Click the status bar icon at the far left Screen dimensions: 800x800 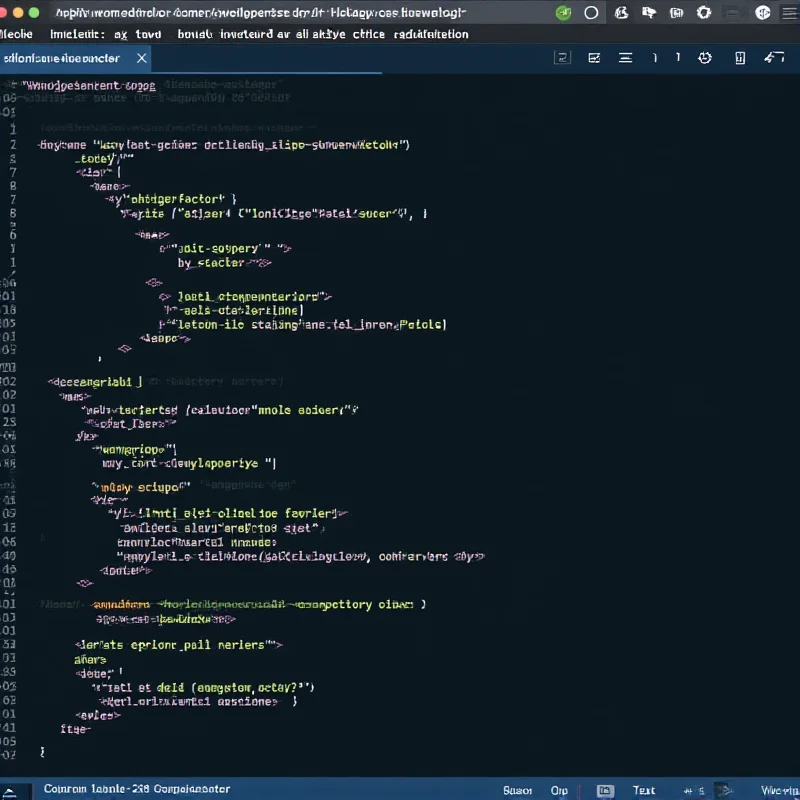9,791
